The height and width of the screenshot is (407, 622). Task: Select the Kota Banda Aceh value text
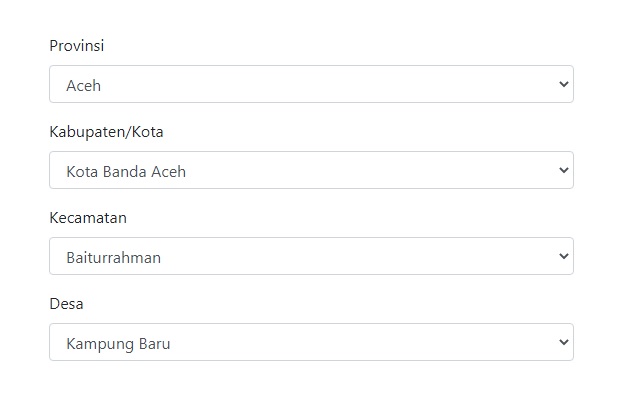[x=126, y=172]
